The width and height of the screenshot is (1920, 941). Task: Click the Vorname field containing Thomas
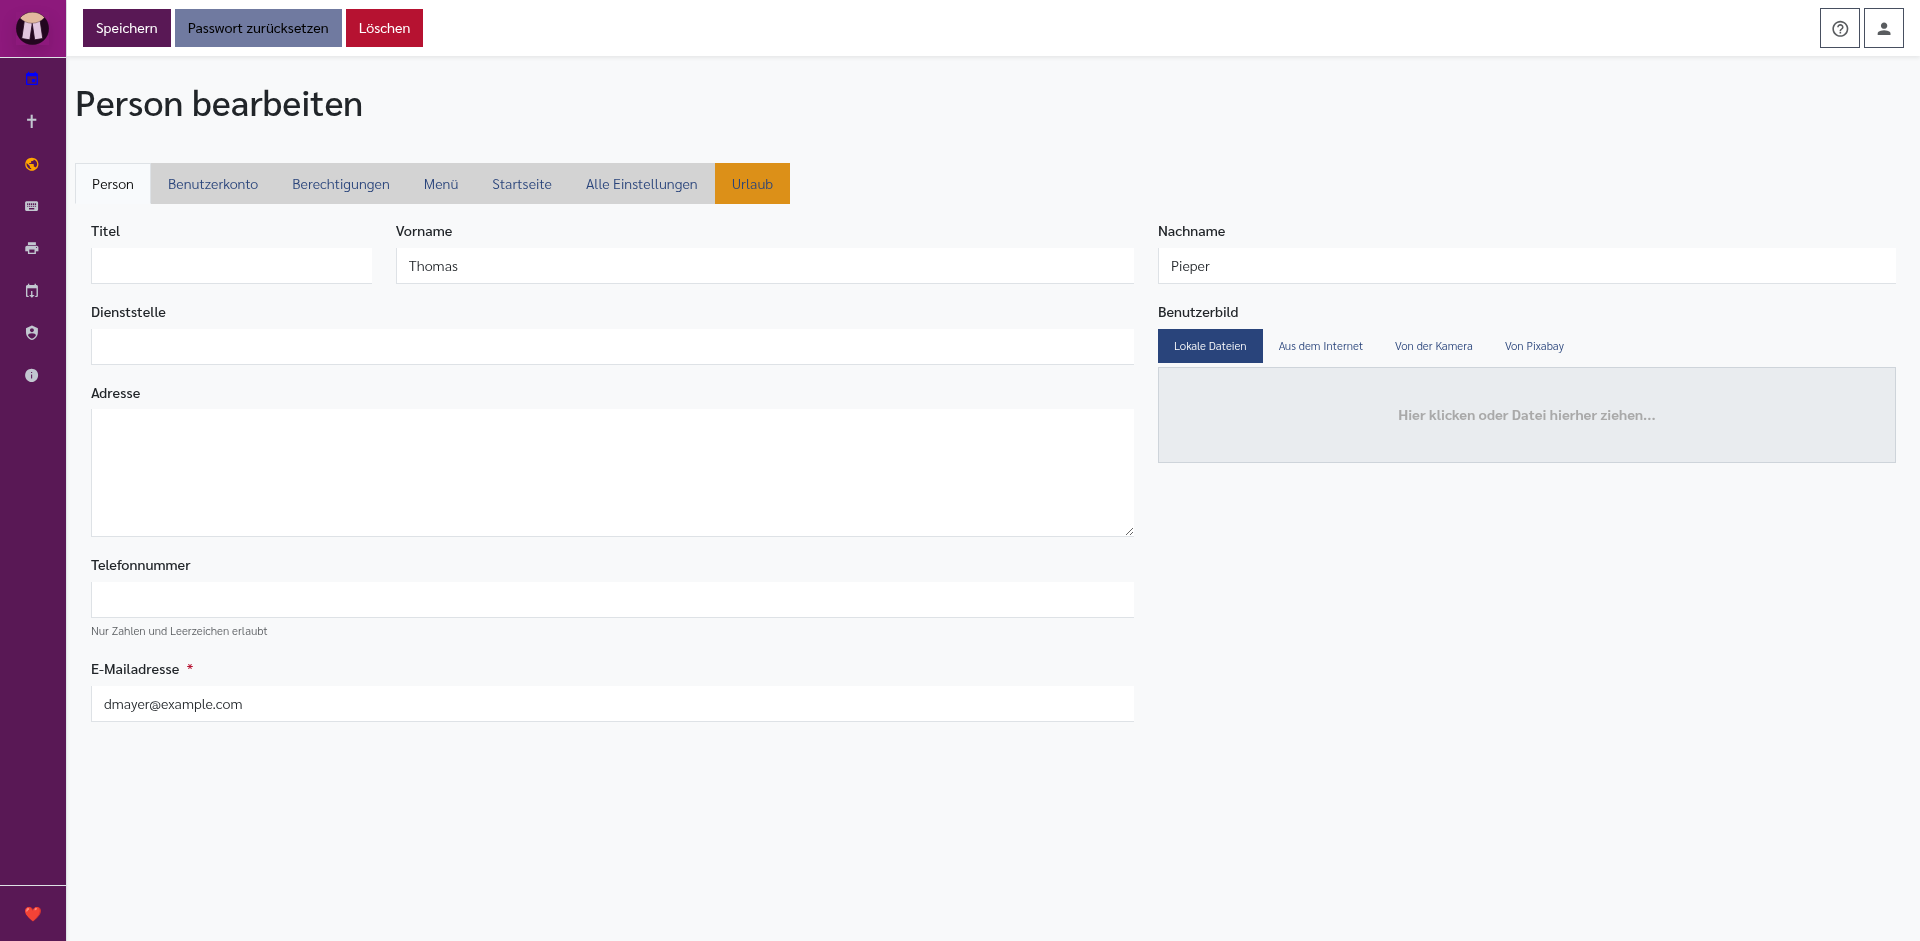pyautogui.click(x=765, y=266)
